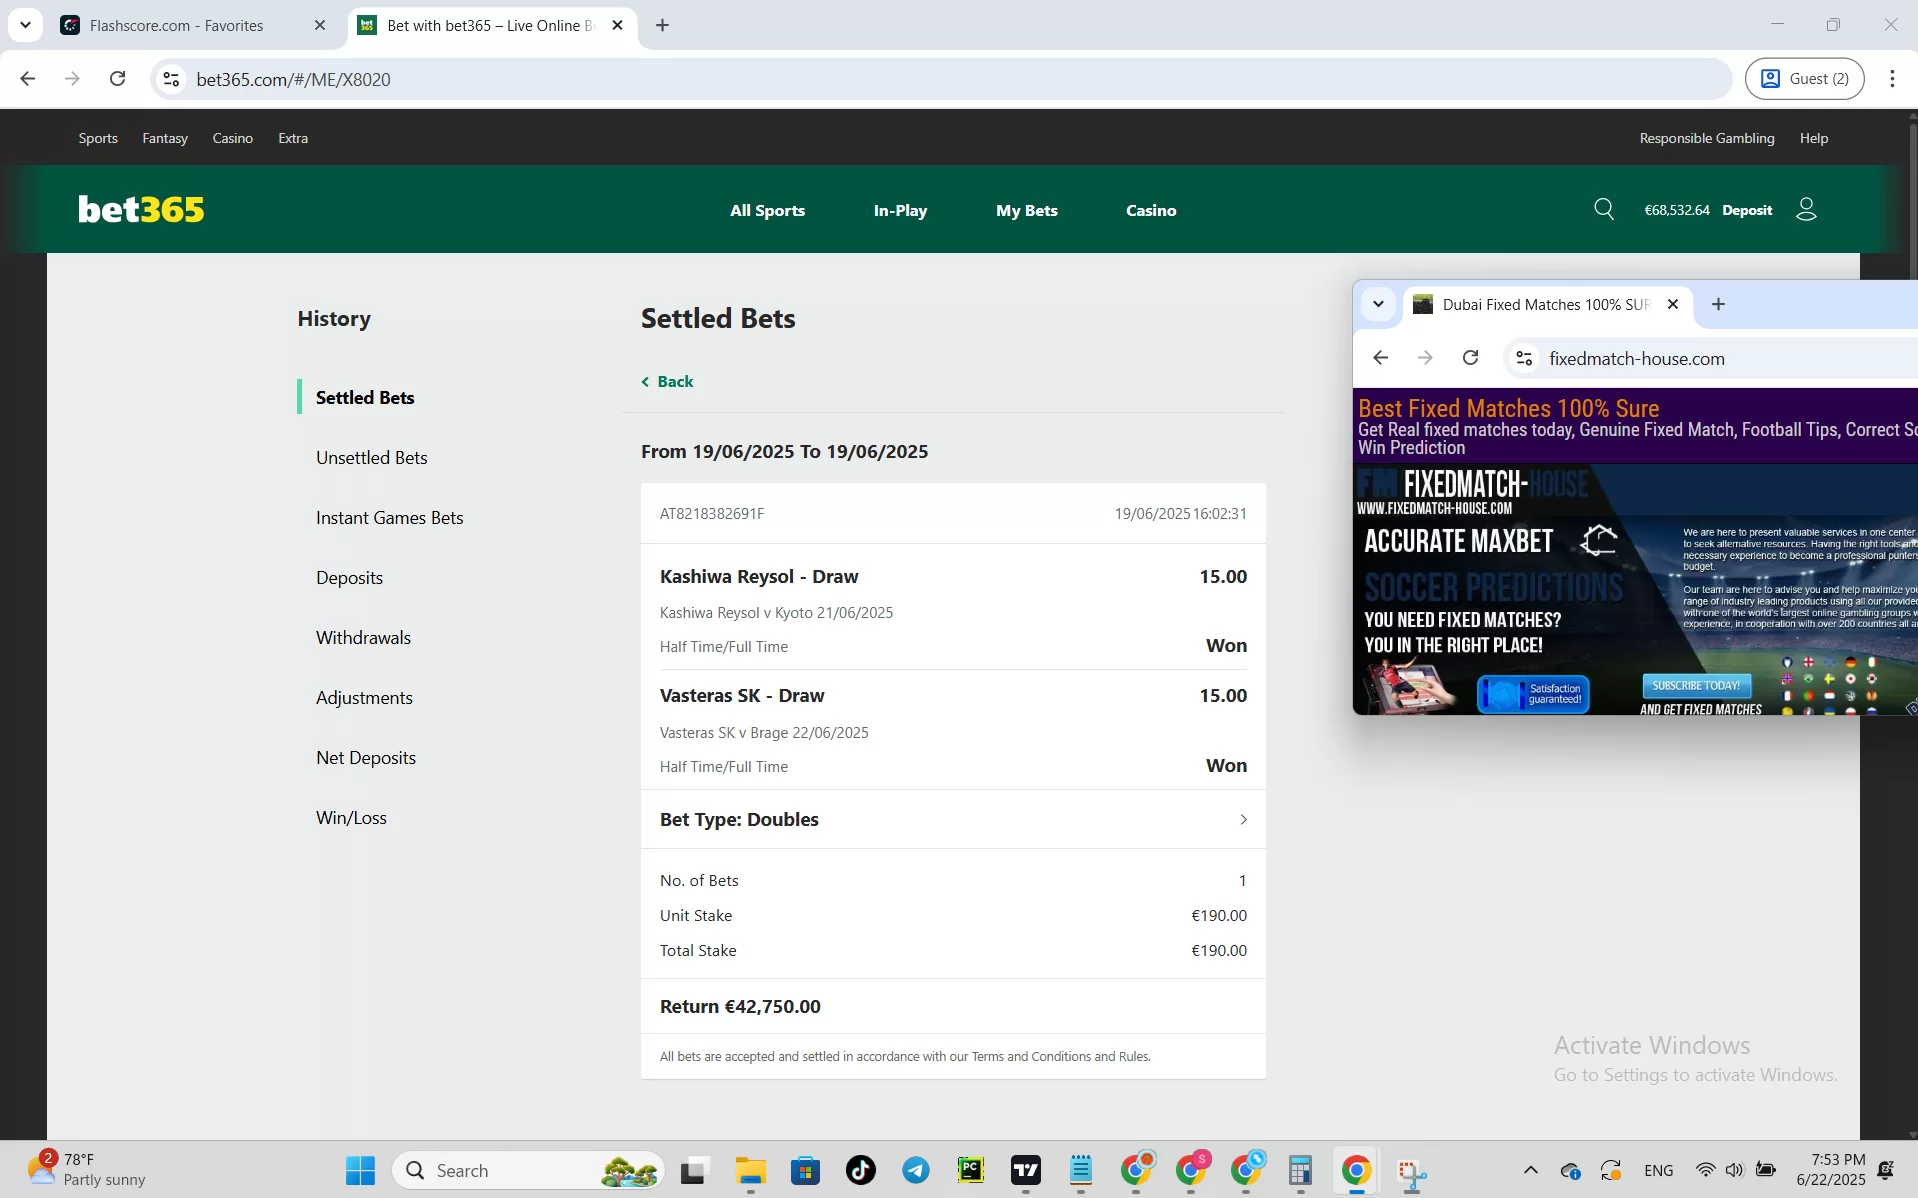Launch TikTok from the taskbar
1918x1198 pixels.
[x=860, y=1170]
